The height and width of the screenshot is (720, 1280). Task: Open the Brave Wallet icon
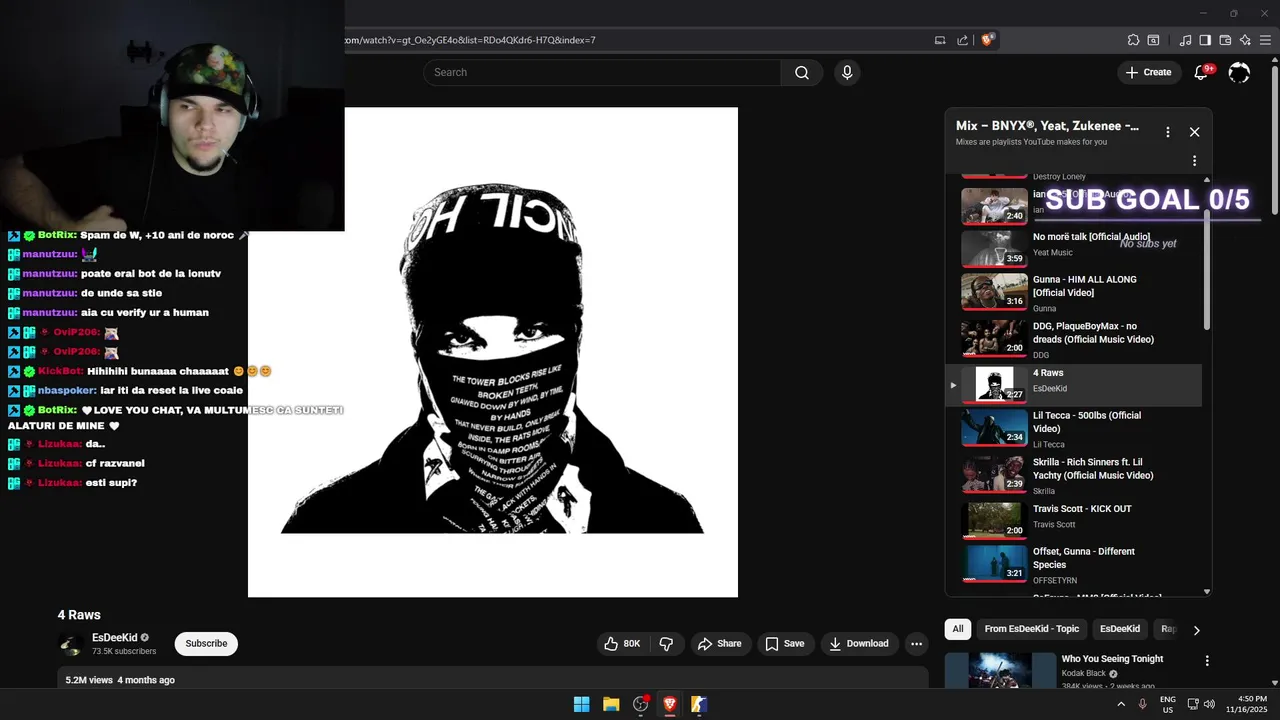click(x=1225, y=40)
